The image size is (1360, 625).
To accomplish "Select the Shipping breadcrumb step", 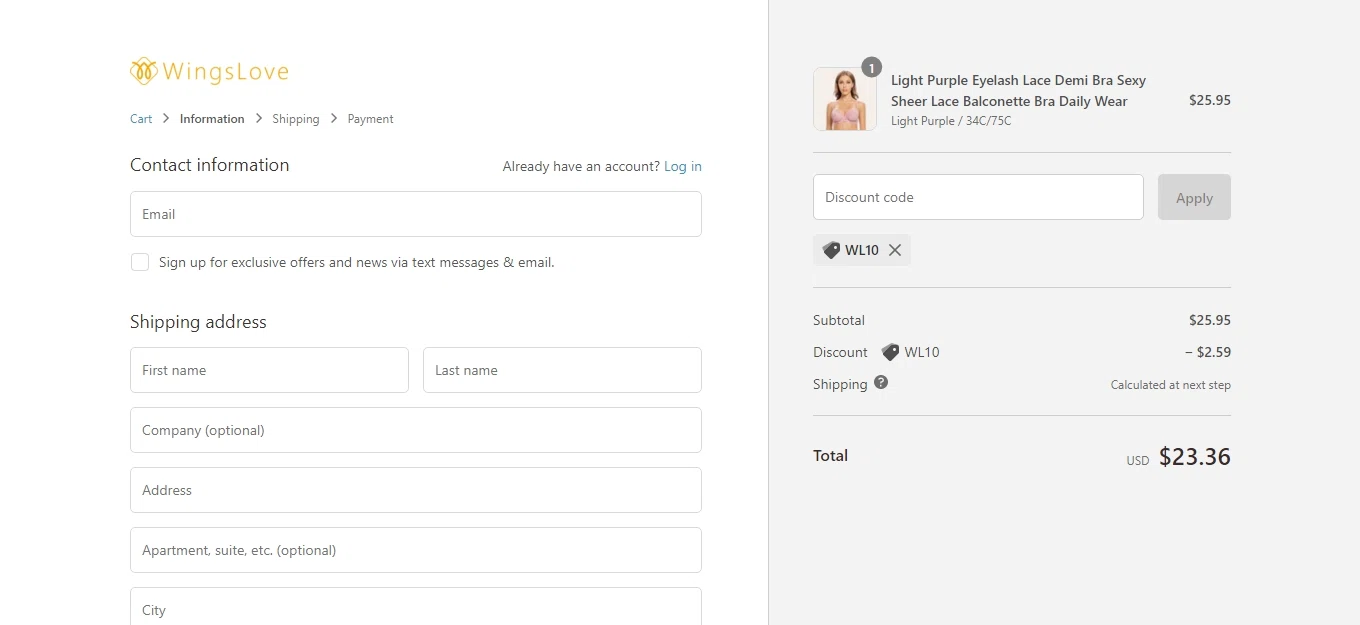I will [296, 119].
